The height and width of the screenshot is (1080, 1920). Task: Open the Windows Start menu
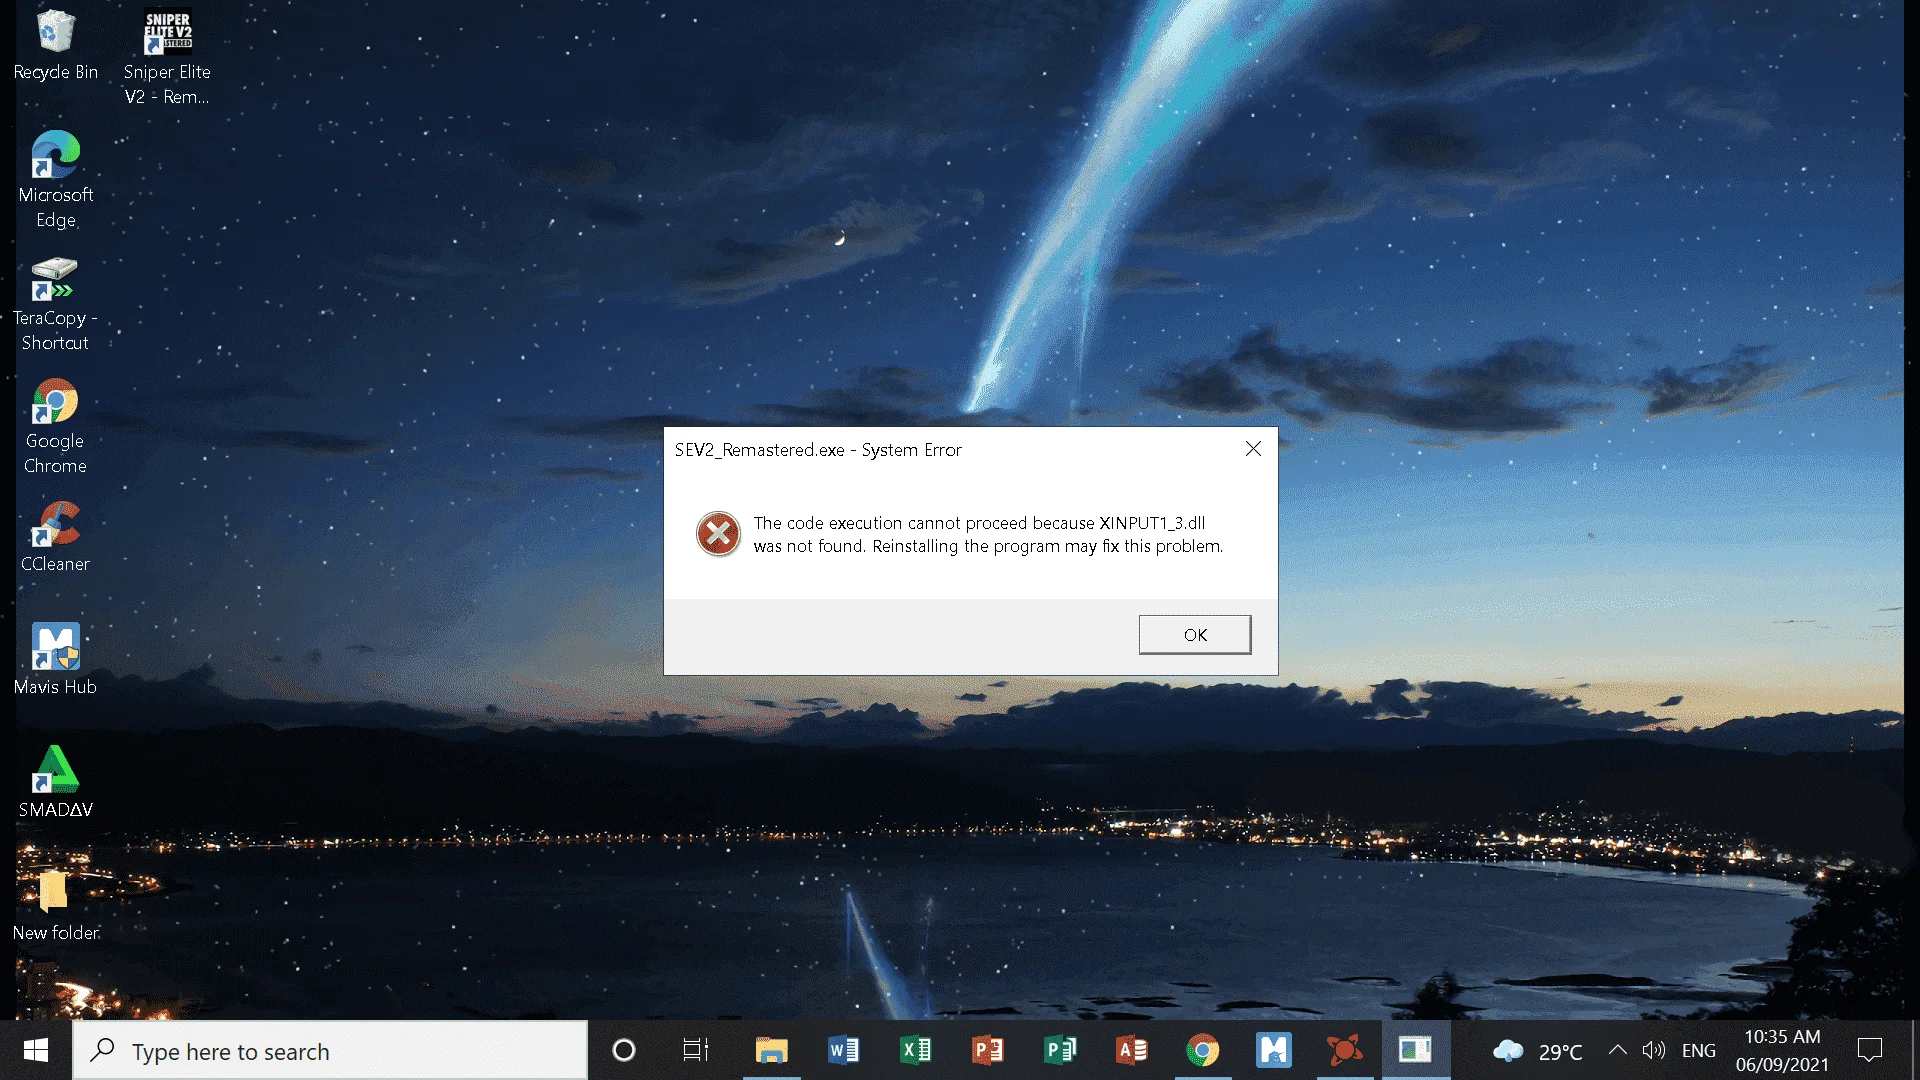tap(36, 1050)
